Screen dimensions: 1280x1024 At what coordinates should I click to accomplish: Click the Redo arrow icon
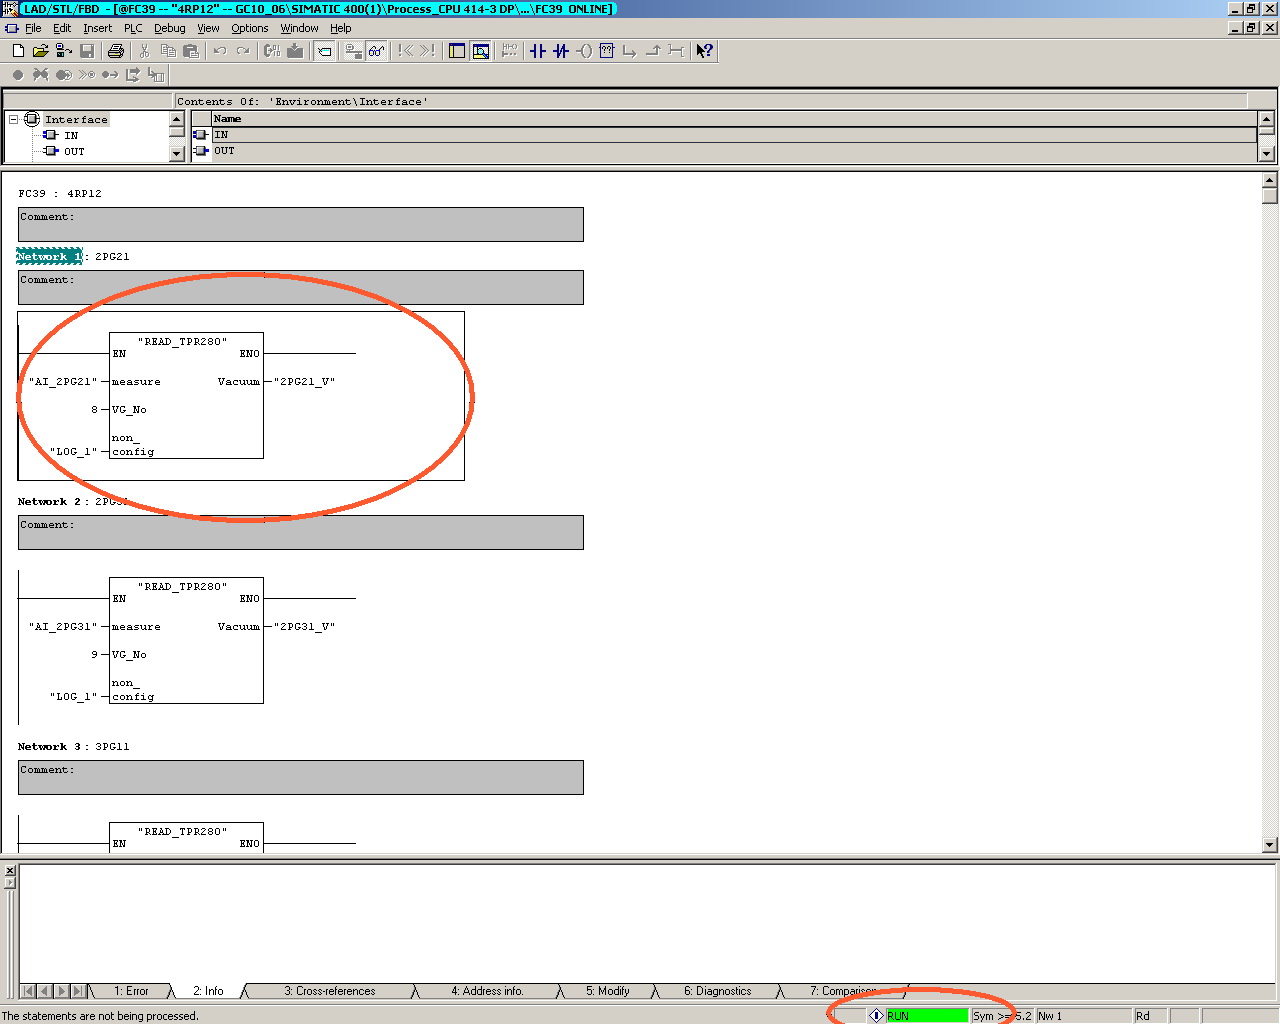243,51
